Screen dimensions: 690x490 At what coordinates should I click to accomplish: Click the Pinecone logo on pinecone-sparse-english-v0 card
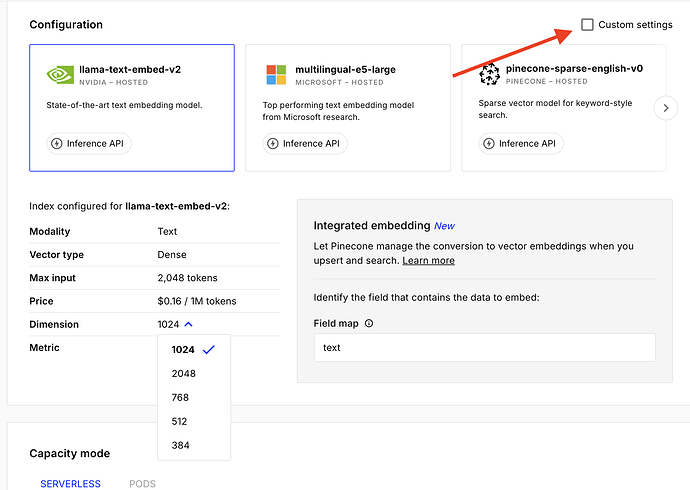(489, 74)
